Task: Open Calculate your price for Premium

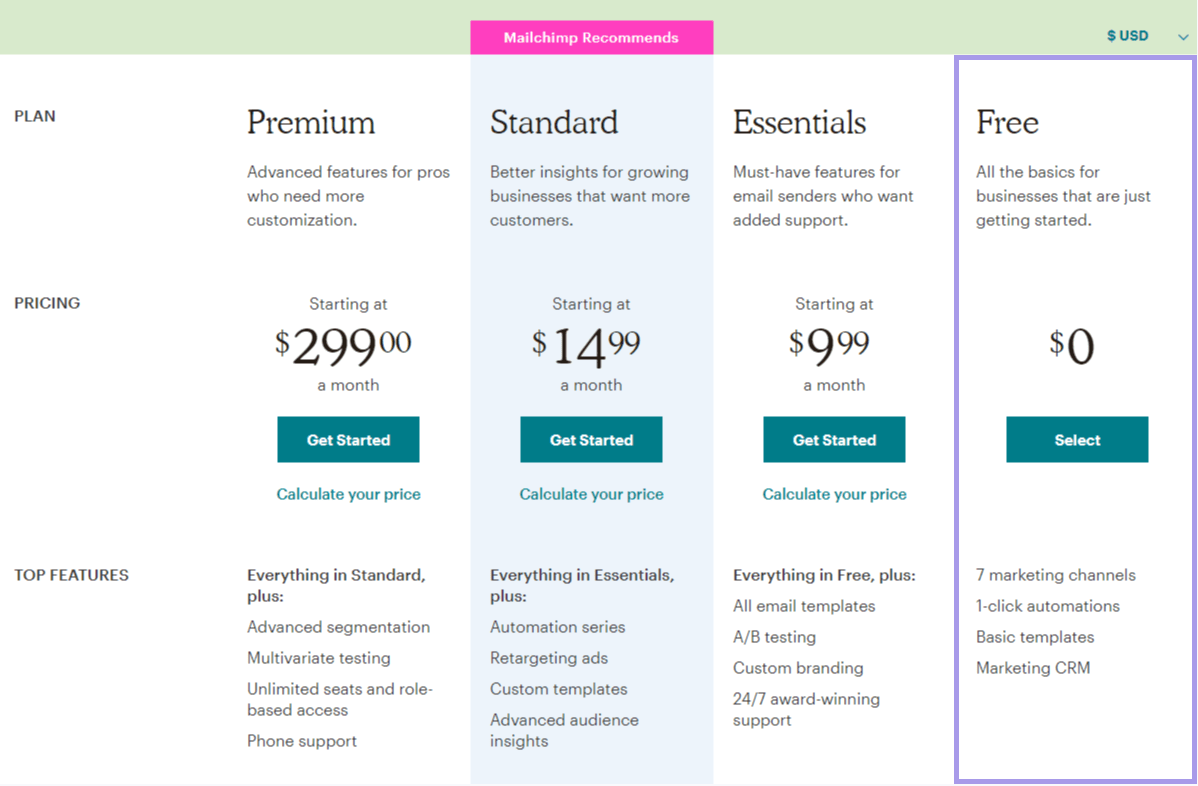Action: [348, 494]
